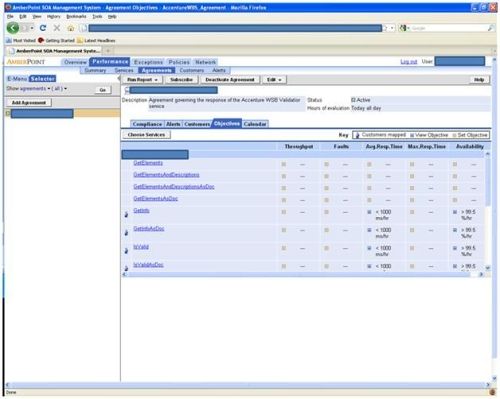
Task: Click the customer mapped icon beside IsValidAsDoc
Action: click(x=126, y=268)
